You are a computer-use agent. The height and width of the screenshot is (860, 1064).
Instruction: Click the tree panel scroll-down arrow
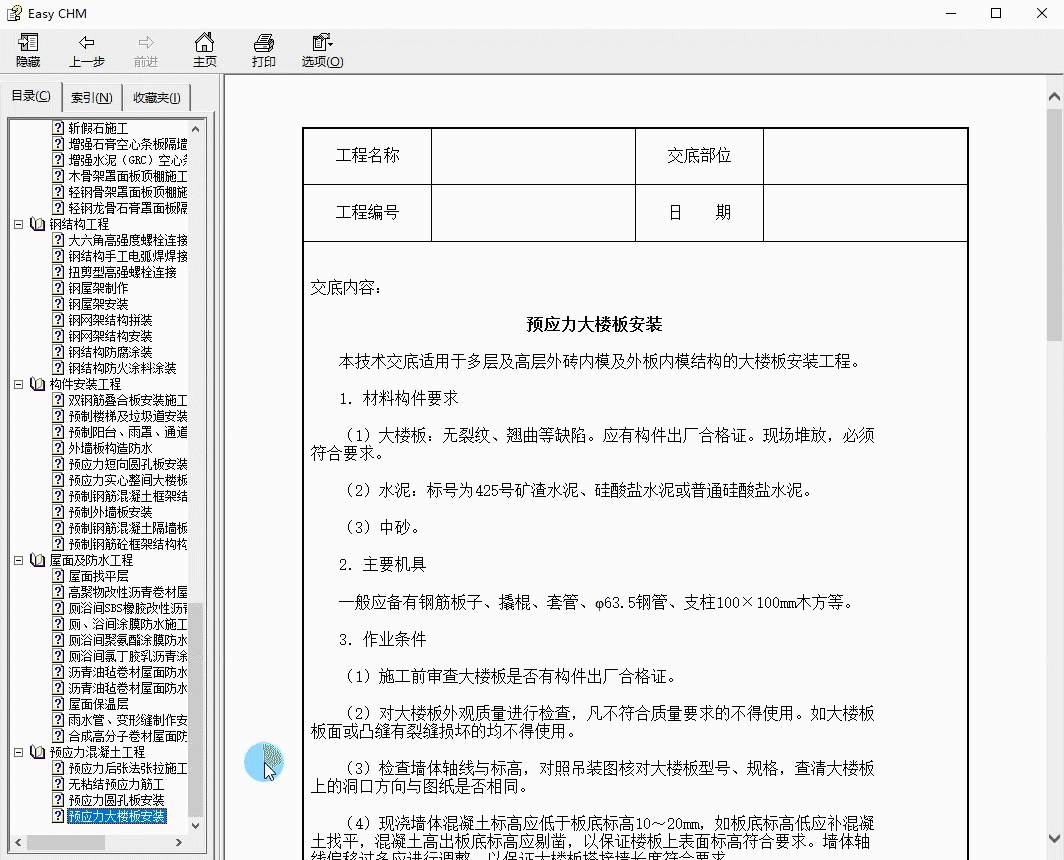coord(195,825)
